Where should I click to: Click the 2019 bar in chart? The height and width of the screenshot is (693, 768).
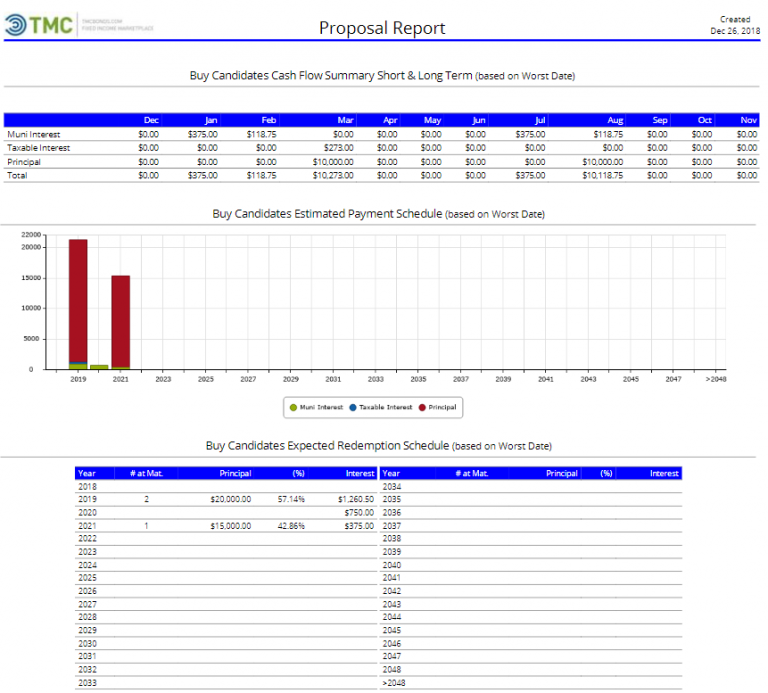[78, 304]
